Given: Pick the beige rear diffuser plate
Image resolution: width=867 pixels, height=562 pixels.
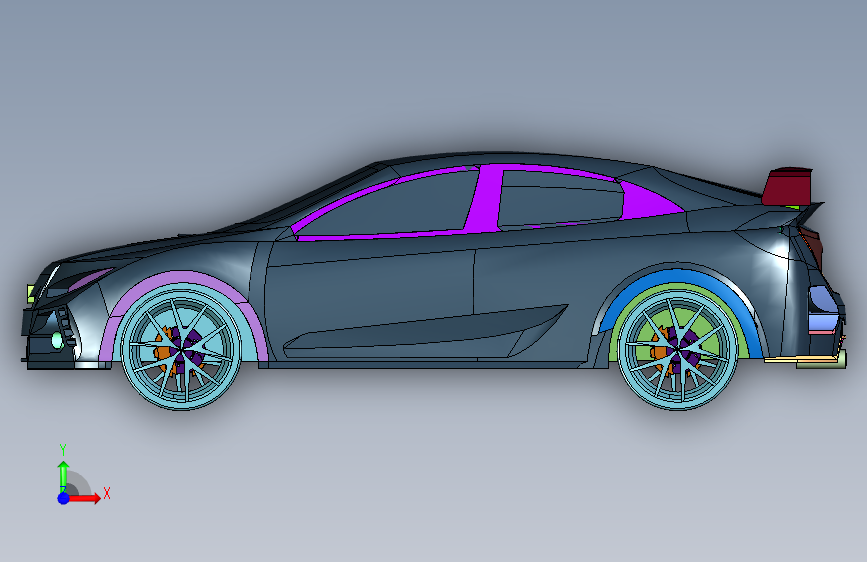Looking at the screenshot, I should pos(800,360).
